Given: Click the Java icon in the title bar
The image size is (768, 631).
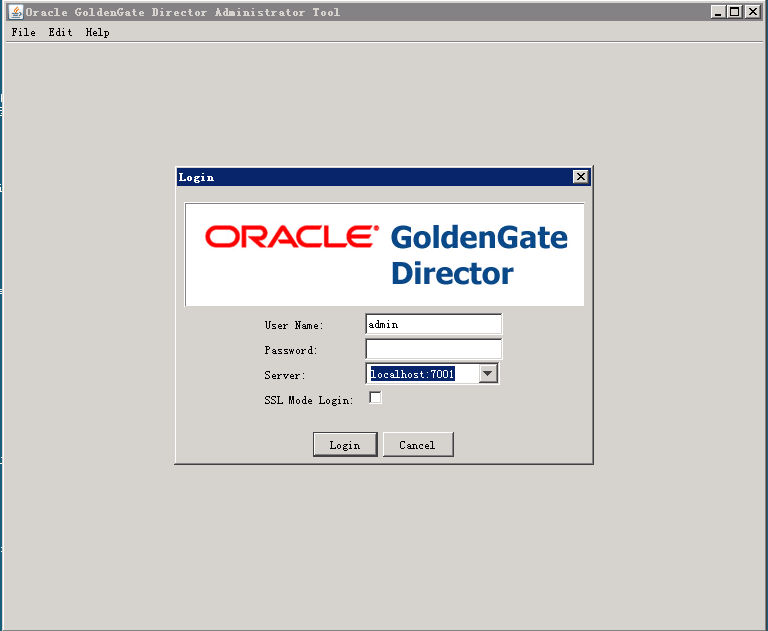Looking at the screenshot, I should click(x=16, y=12).
